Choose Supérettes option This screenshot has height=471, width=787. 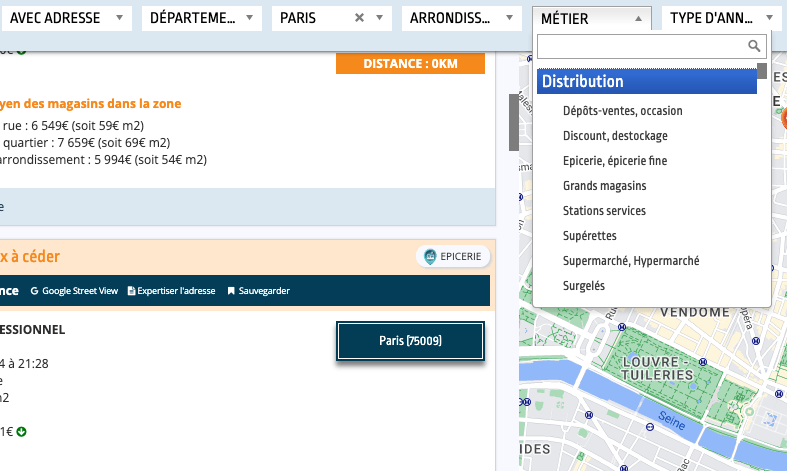(x=590, y=236)
